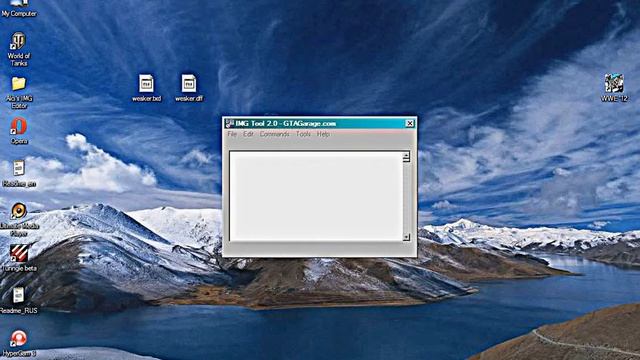Select the wesker.dff file icon
The image size is (640, 360).
[189, 88]
